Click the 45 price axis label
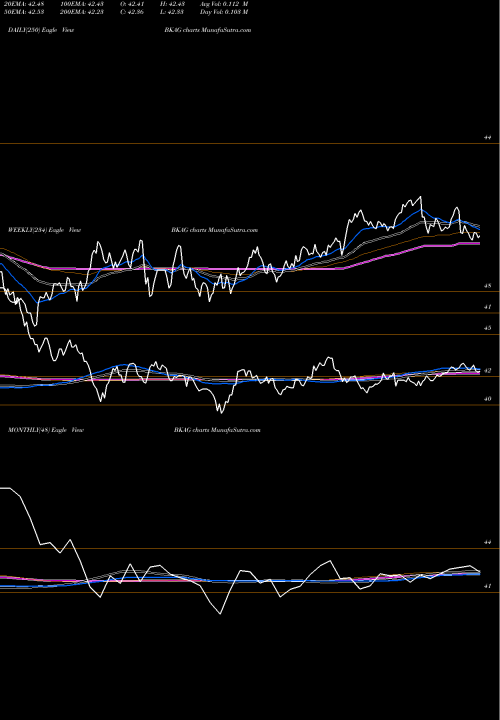 [487, 328]
